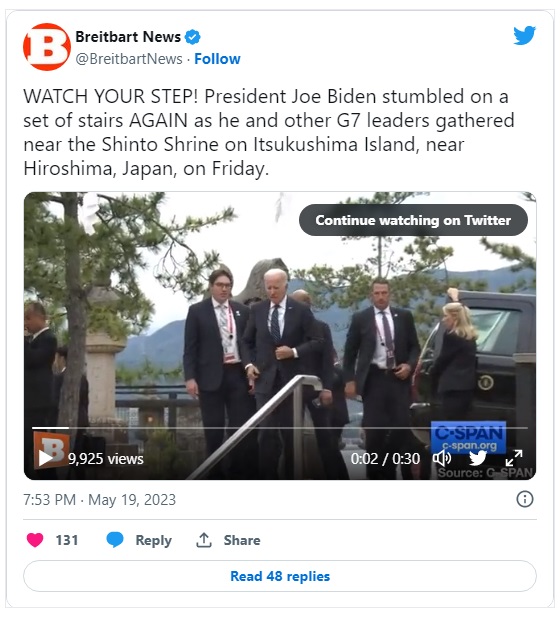Seek along the video progress bar
Screen dimensions: 560x619
point(280,428)
